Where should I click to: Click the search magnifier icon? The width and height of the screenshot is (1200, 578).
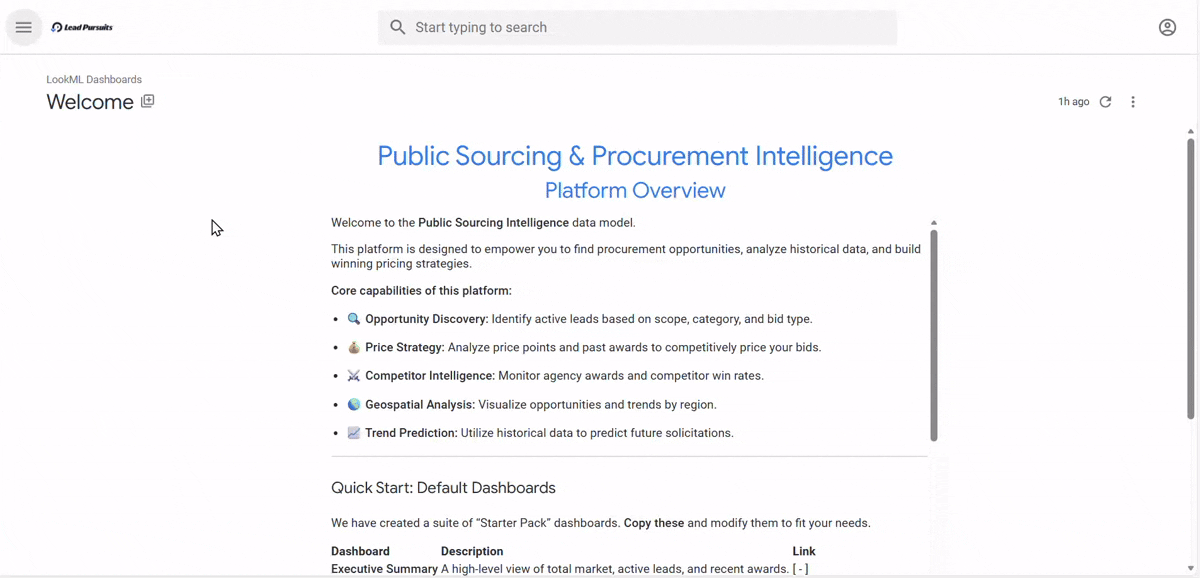[398, 27]
